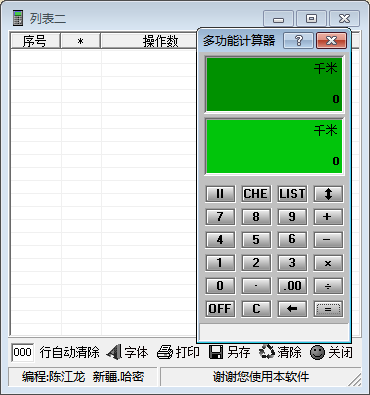The image size is (370, 395).
Task: Tap digit 1 on the calculator
Action: [220, 263]
